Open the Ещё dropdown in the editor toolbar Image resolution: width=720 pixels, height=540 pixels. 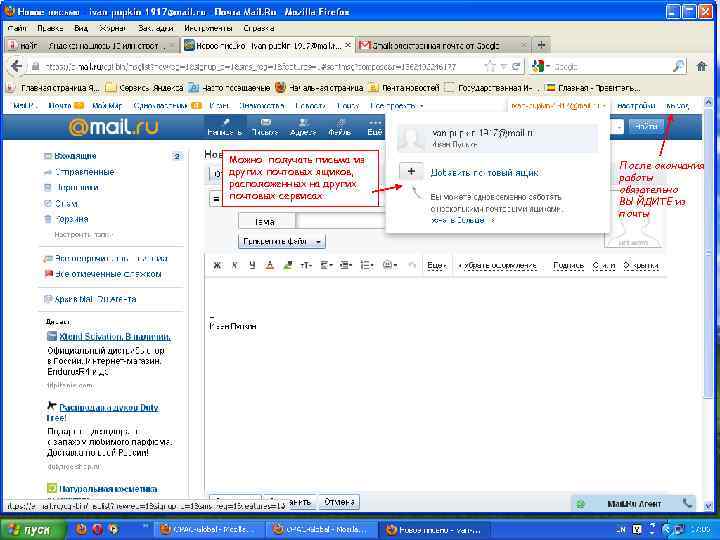(437, 265)
